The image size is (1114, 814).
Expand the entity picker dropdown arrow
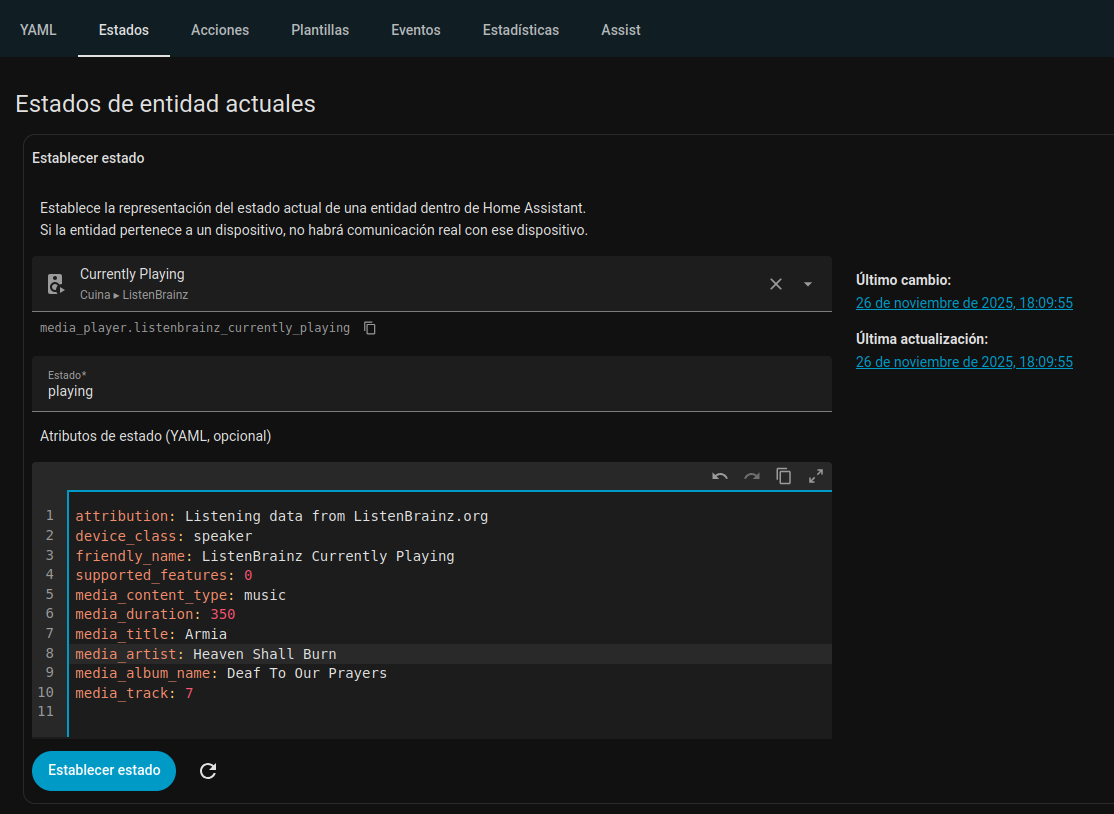(808, 284)
